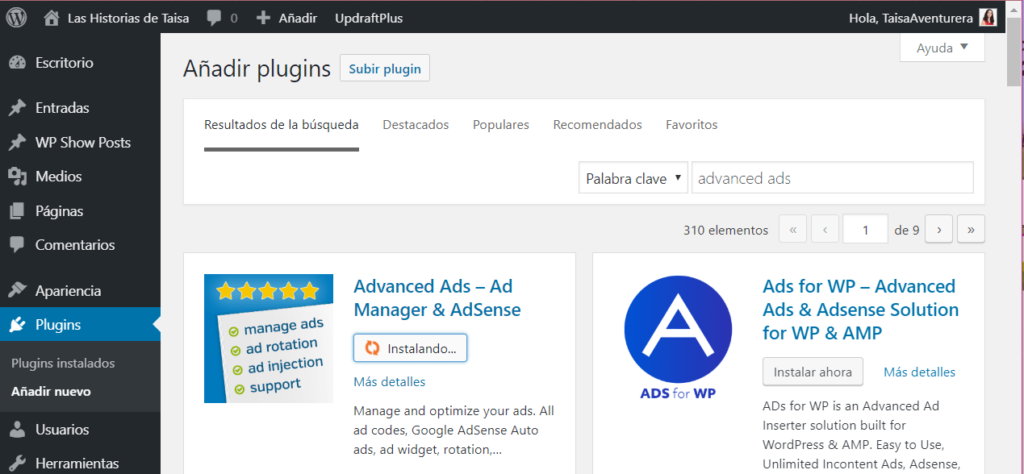The height and width of the screenshot is (474, 1024).
Task: Click the 310 elementos count text
Action: (726, 230)
